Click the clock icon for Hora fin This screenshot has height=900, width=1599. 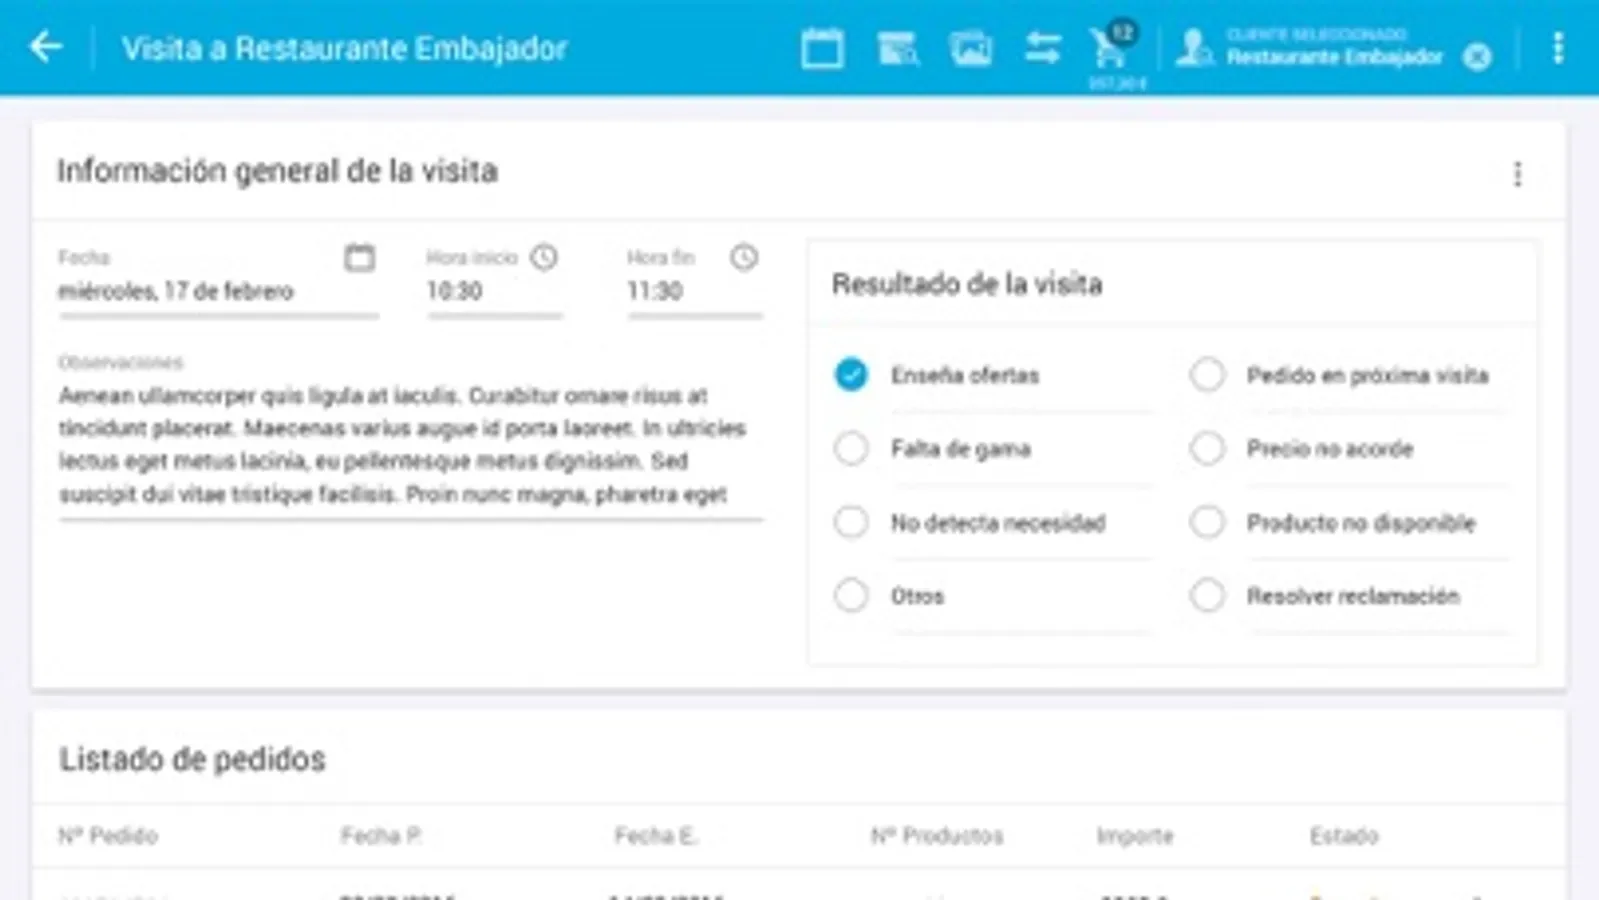point(744,257)
